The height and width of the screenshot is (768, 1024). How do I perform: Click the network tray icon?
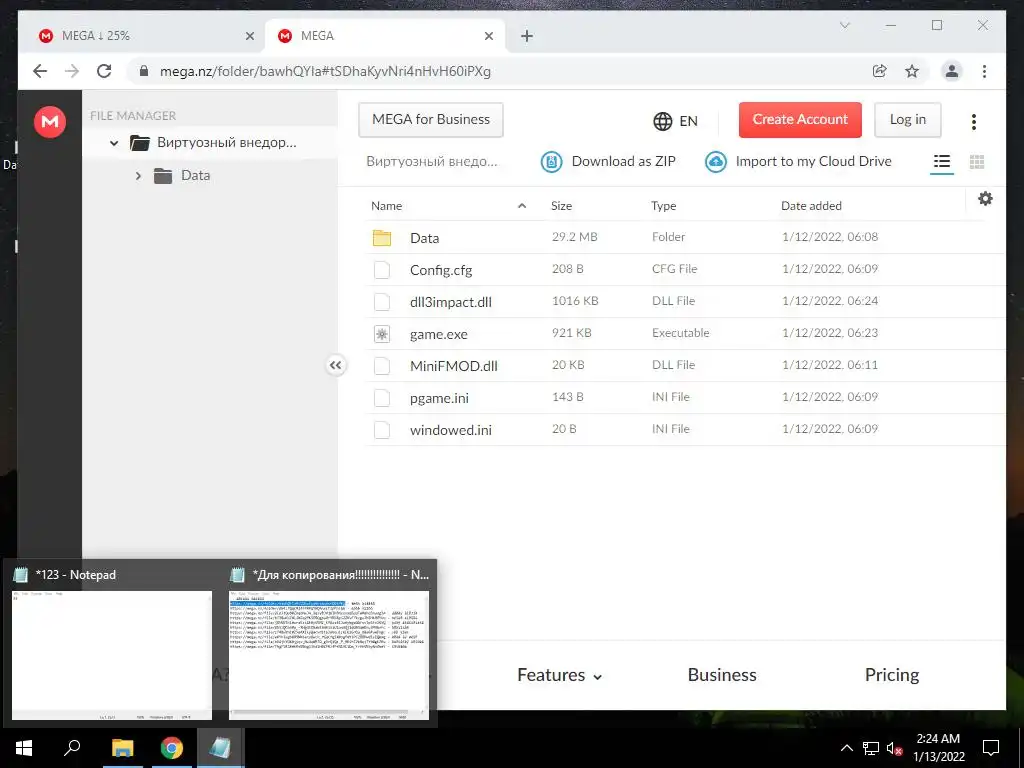pos(871,748)
